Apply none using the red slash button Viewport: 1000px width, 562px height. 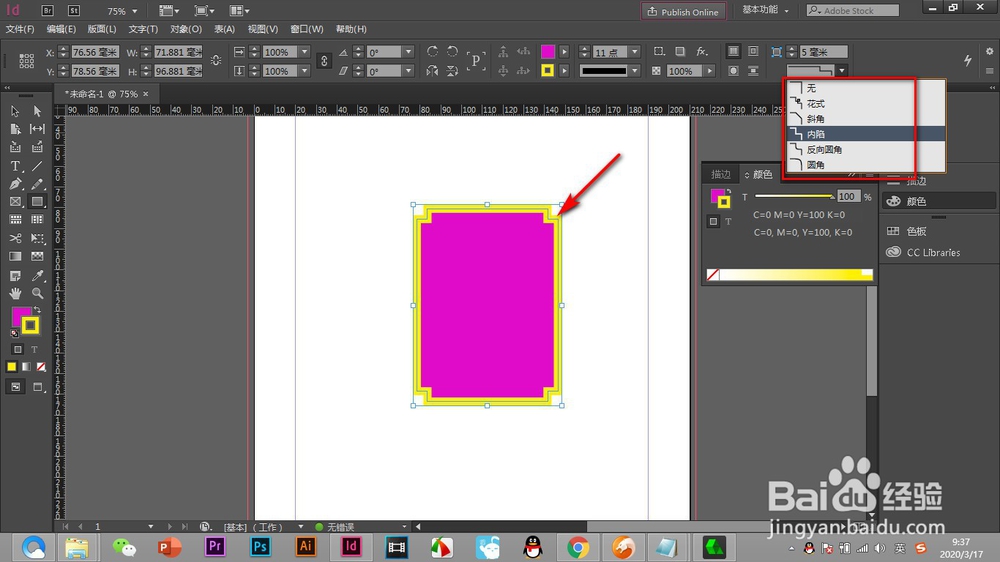click(41, 367)
